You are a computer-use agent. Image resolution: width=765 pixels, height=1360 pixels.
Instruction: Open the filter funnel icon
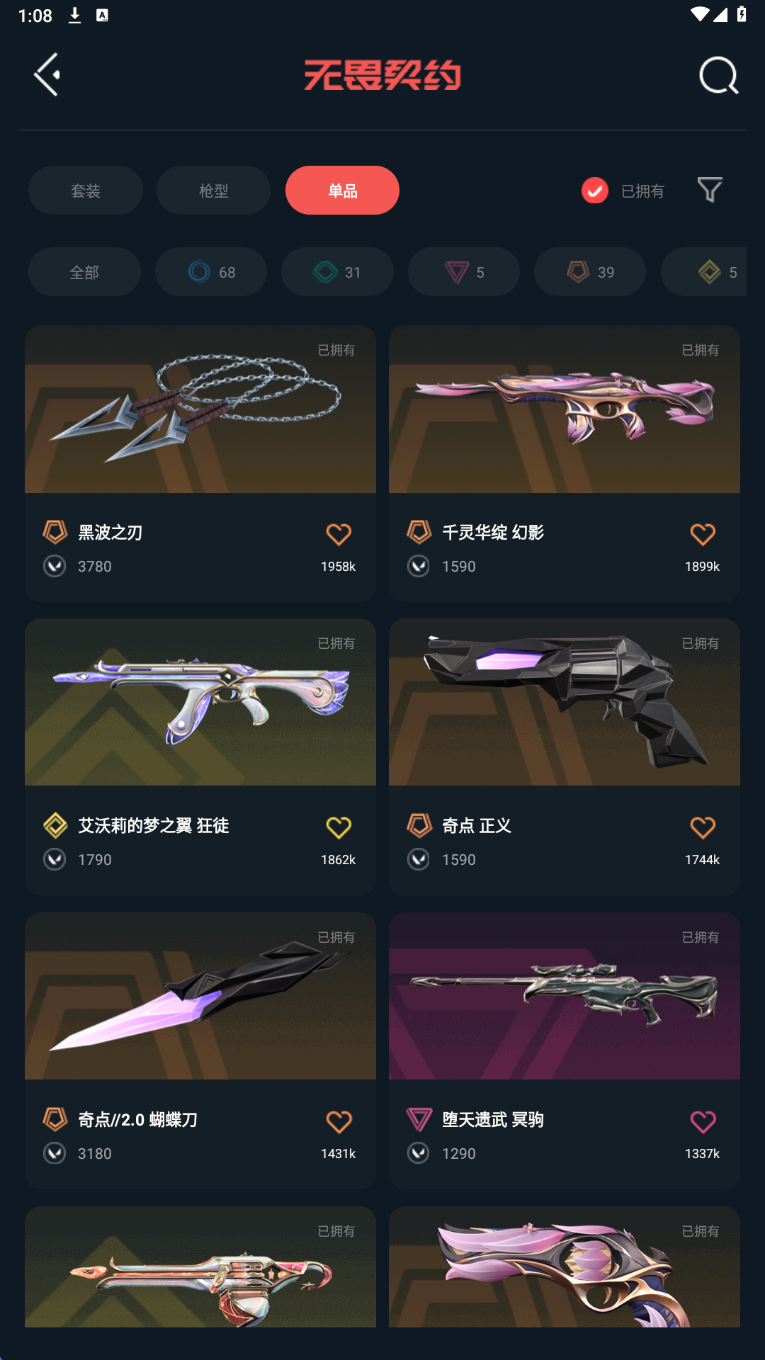[709, 190]
